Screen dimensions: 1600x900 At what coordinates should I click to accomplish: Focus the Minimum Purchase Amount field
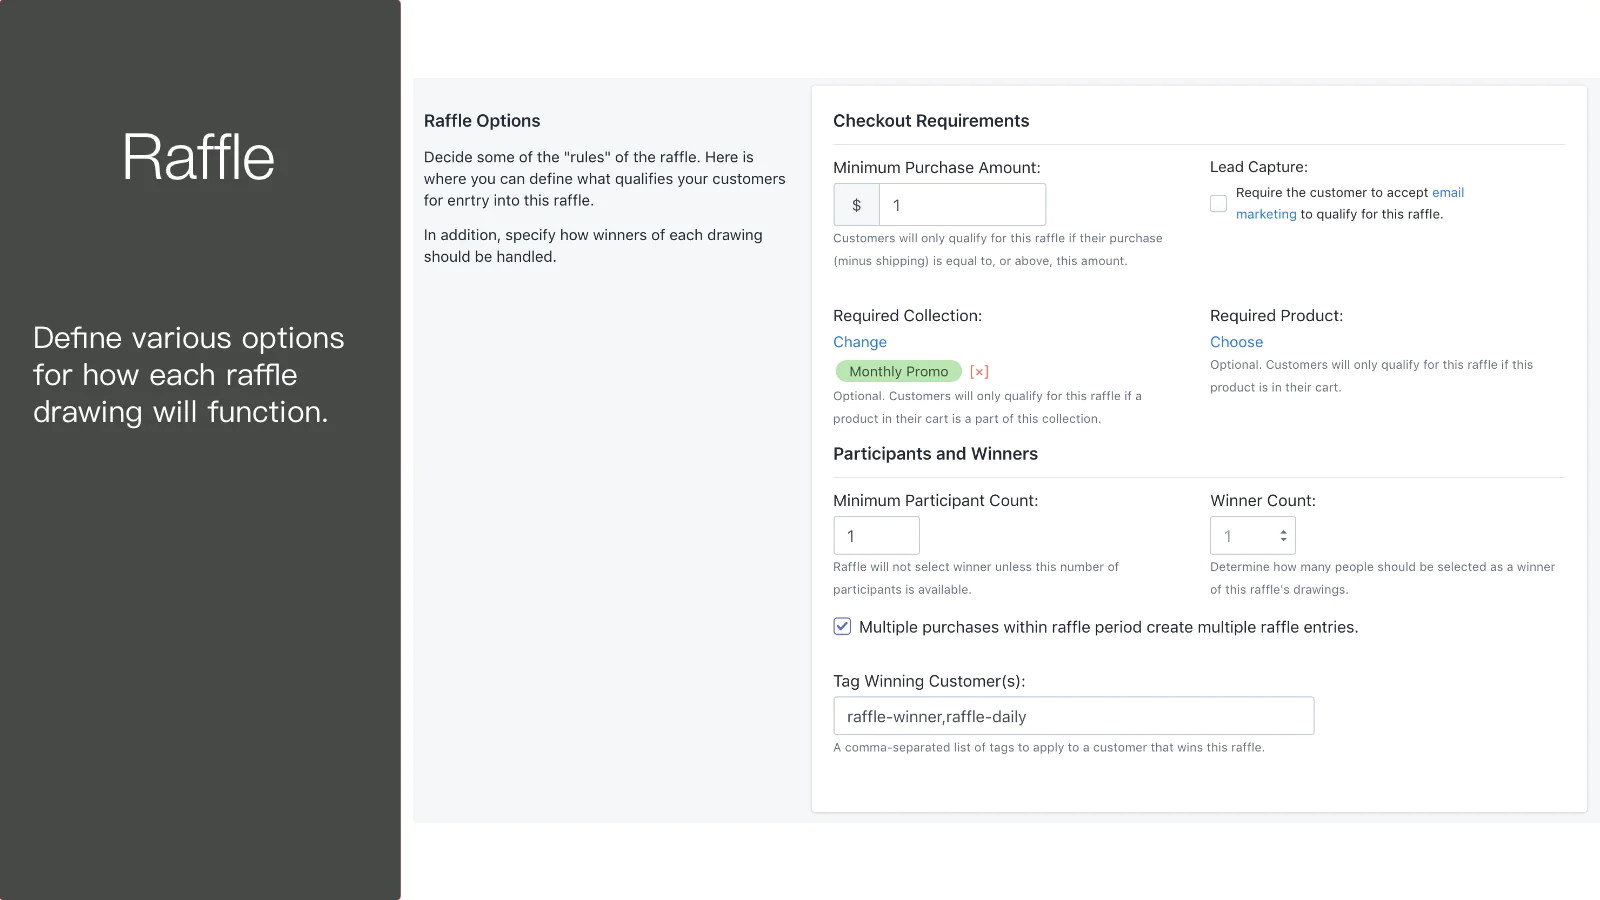(961, 205)
